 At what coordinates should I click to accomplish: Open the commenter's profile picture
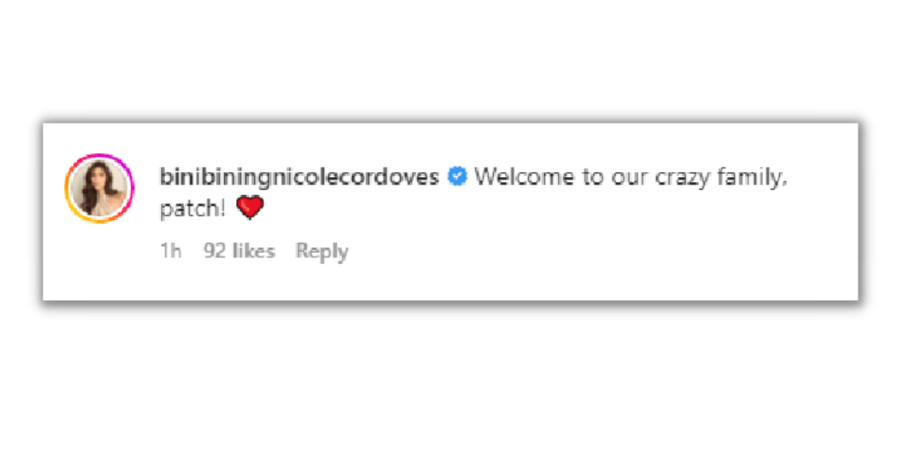click(100, 188)
